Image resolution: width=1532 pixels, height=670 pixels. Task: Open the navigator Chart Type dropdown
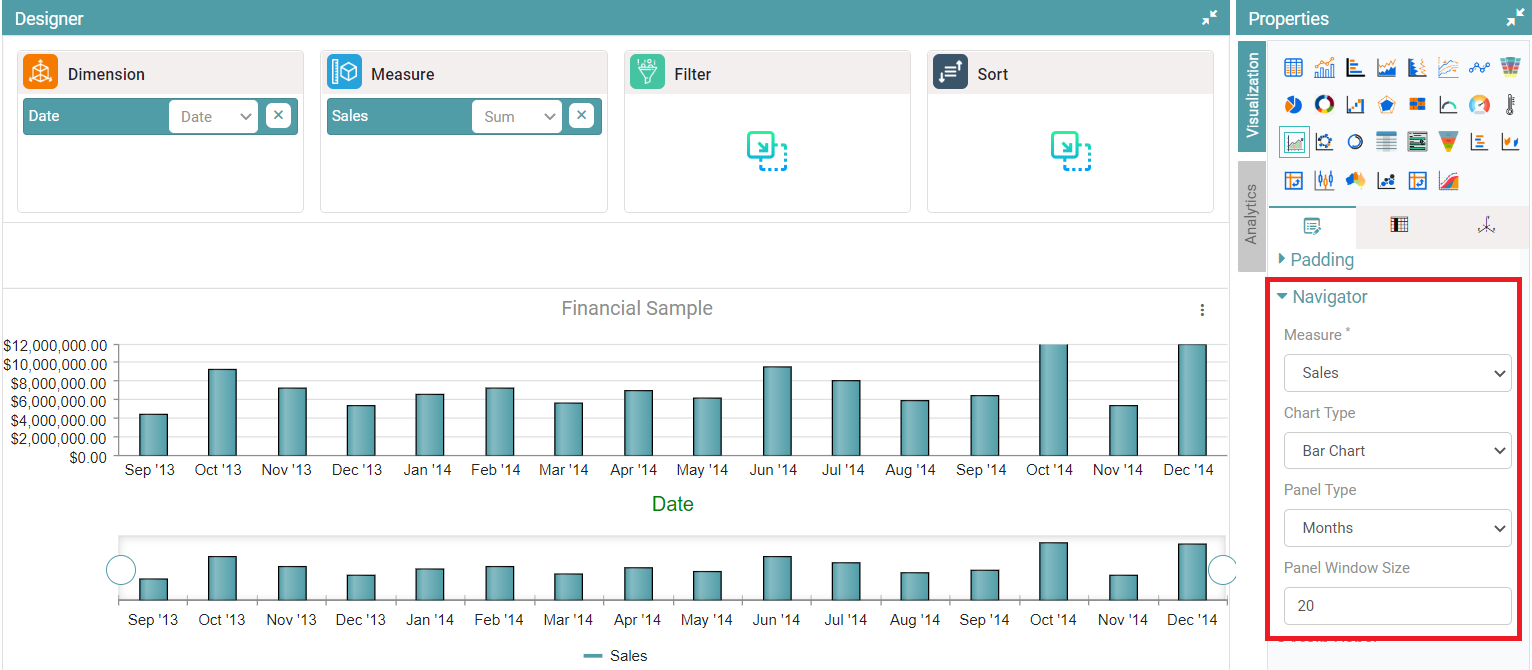(1397, 451)
